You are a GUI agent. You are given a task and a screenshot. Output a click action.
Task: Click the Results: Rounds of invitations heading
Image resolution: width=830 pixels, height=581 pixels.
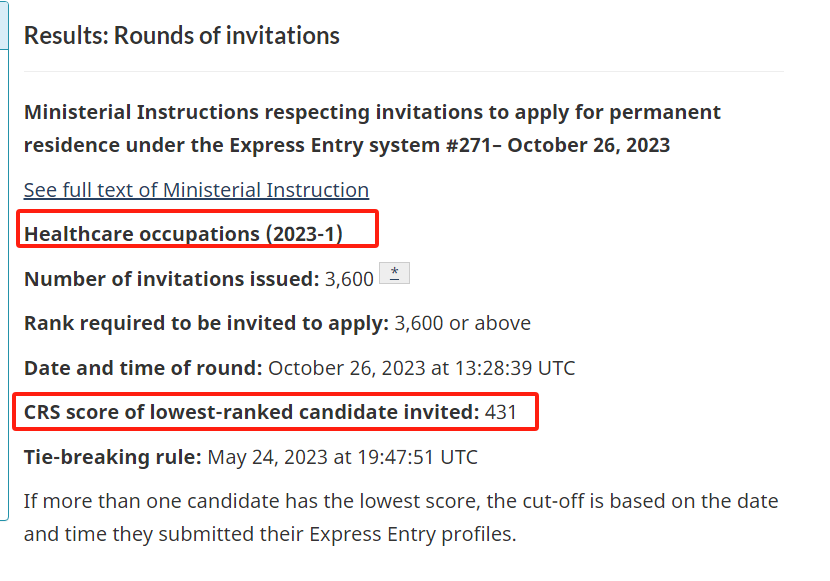pyautogui.click(x=182, y=36)
